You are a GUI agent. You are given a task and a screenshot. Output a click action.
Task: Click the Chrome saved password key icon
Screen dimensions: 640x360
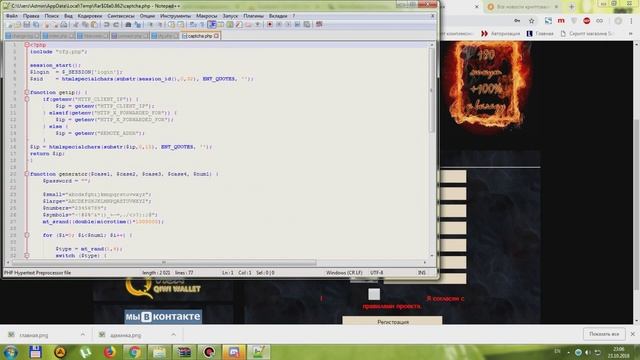(517, 21)
